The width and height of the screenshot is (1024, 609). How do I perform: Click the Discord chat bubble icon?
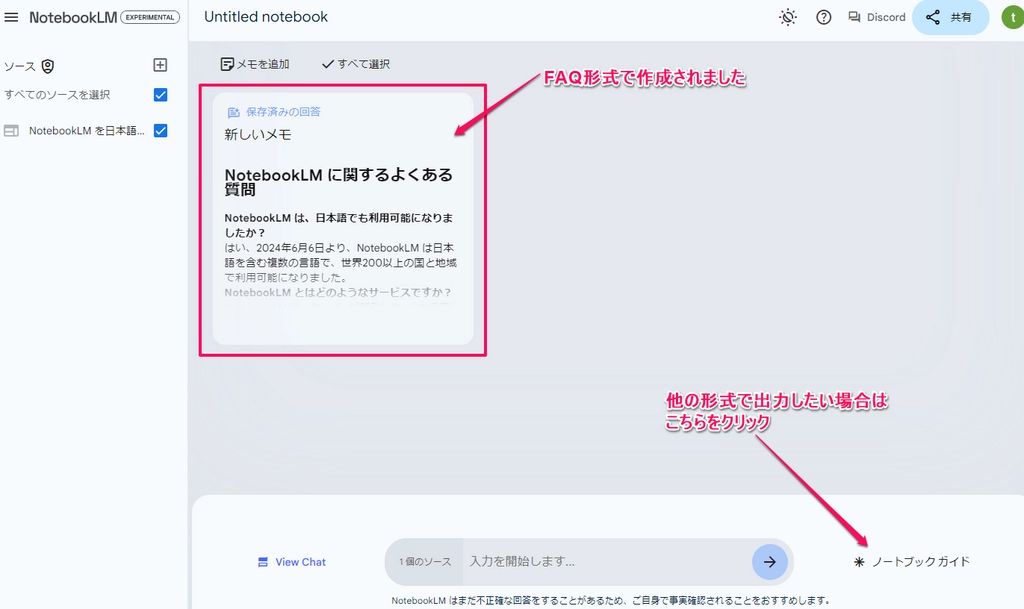[x=854, y=18]
